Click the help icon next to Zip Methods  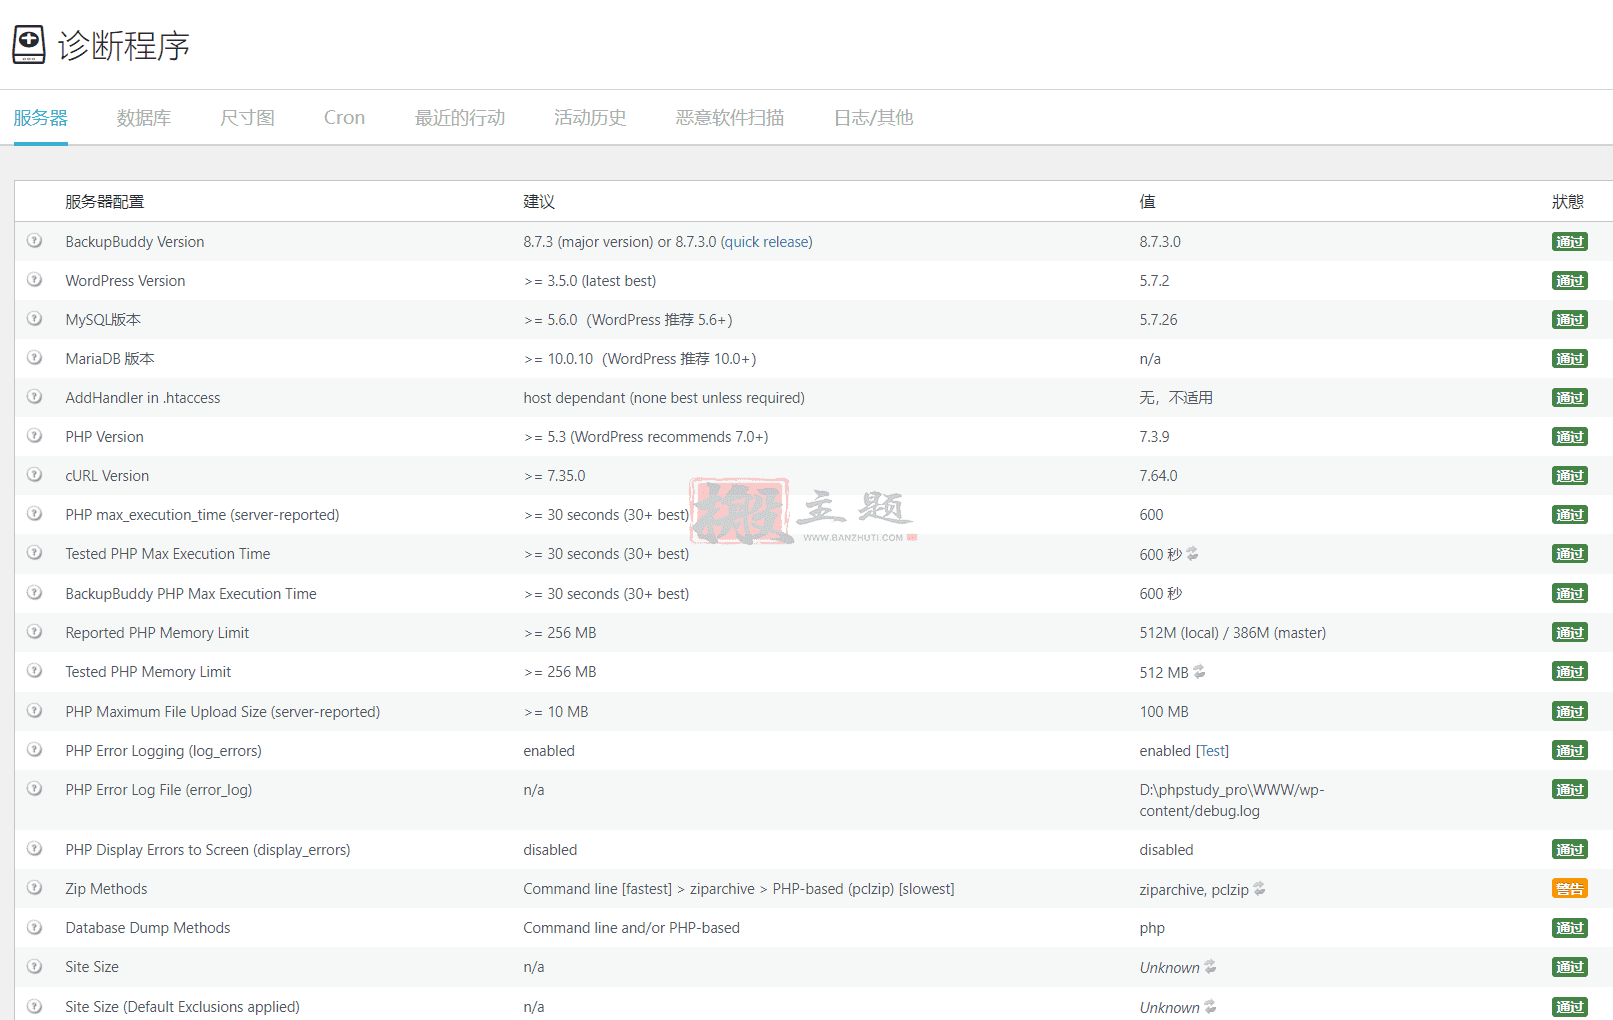[34, 888]
